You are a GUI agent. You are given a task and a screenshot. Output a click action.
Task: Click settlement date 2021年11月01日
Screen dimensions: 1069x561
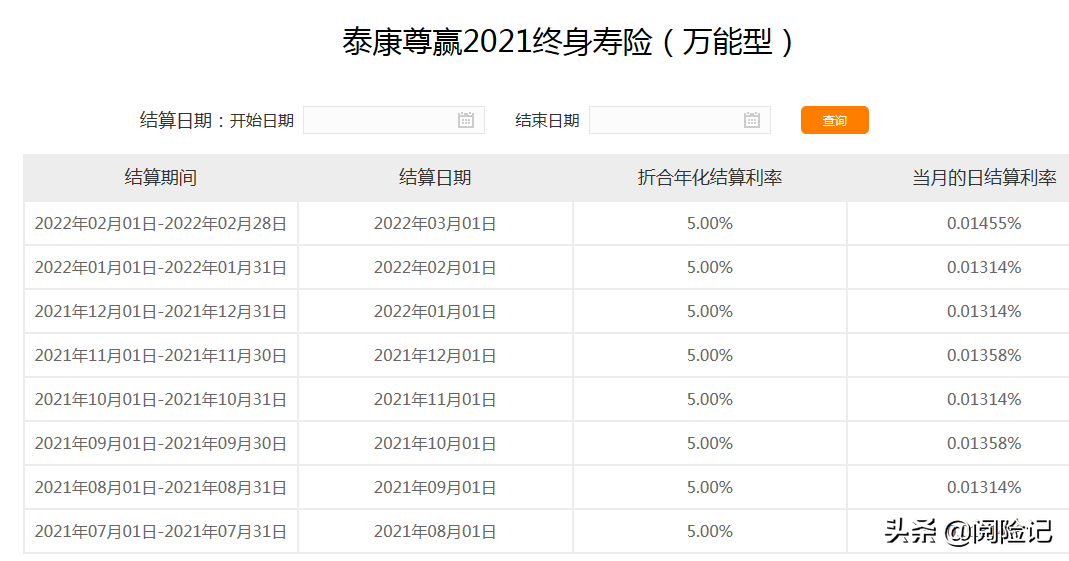[x=435, y=399]
